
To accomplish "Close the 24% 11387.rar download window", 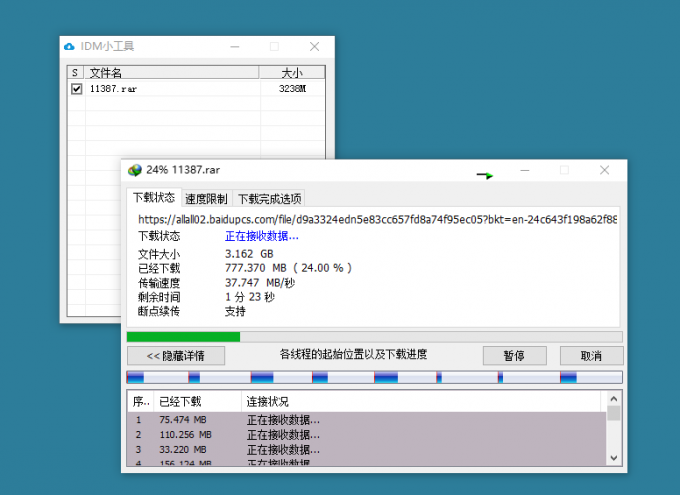I will (605, 170).
